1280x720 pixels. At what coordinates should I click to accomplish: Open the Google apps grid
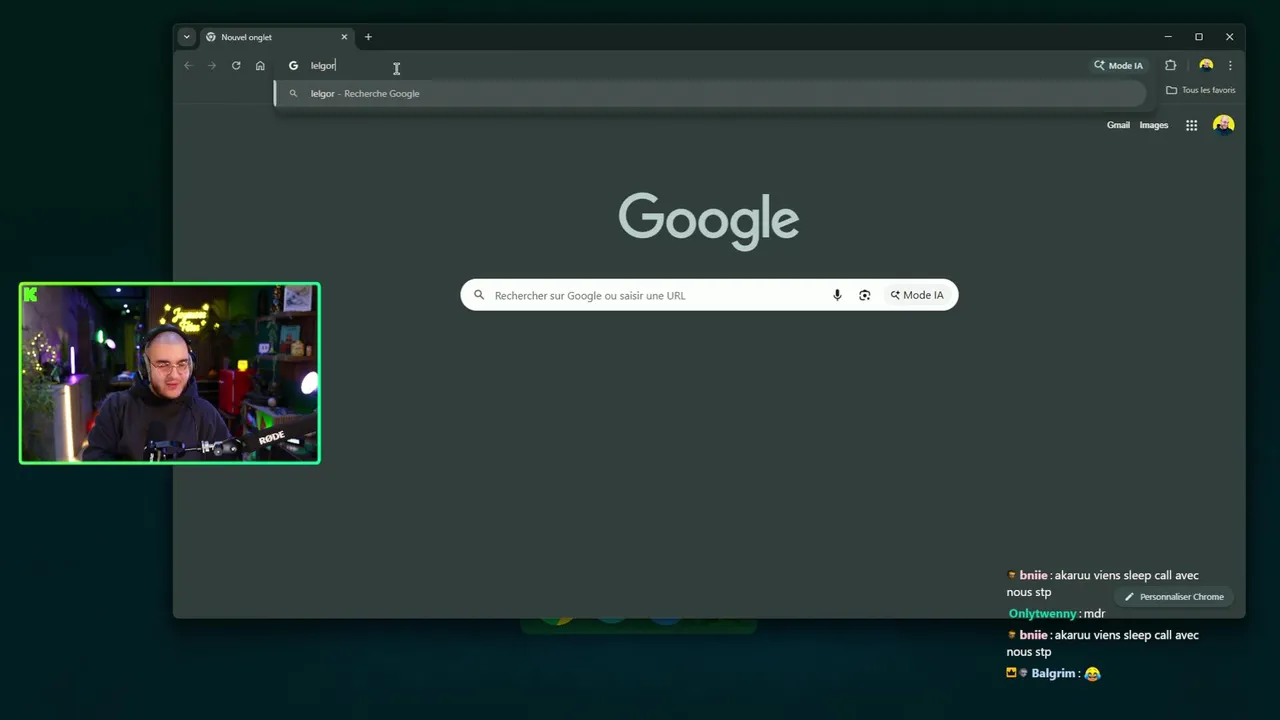[x=1191, y=125]
